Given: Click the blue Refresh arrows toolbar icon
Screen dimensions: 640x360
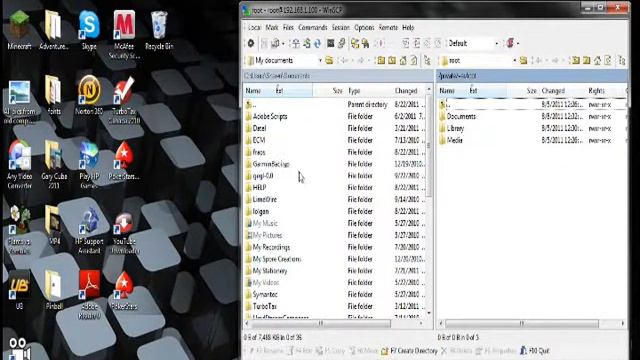Looking at the screenshot, I should (317, 43).
